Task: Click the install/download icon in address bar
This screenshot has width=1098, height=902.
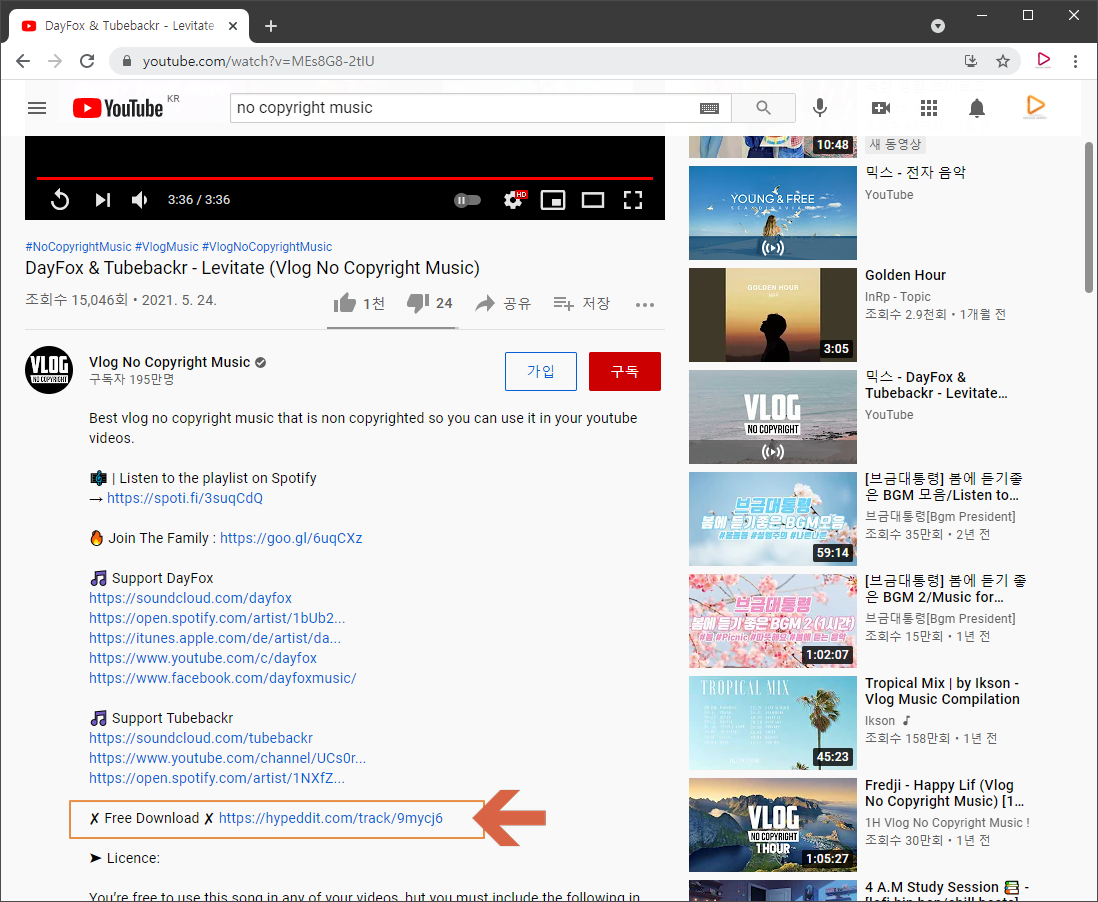Action: 971,61
